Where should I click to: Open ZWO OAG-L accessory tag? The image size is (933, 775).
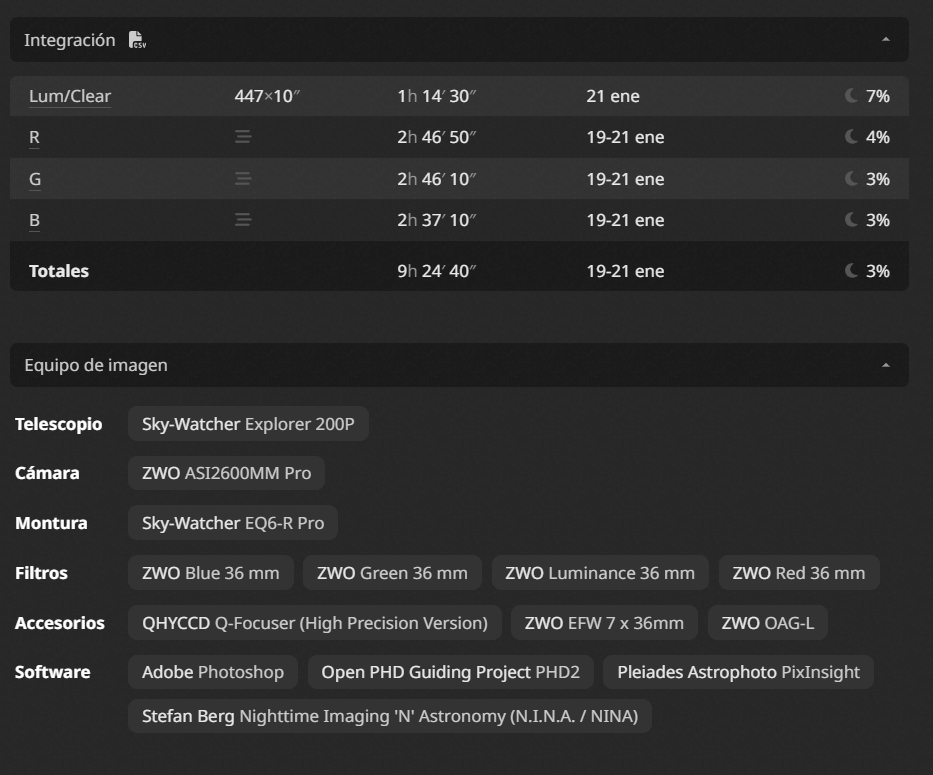[768, 623]
